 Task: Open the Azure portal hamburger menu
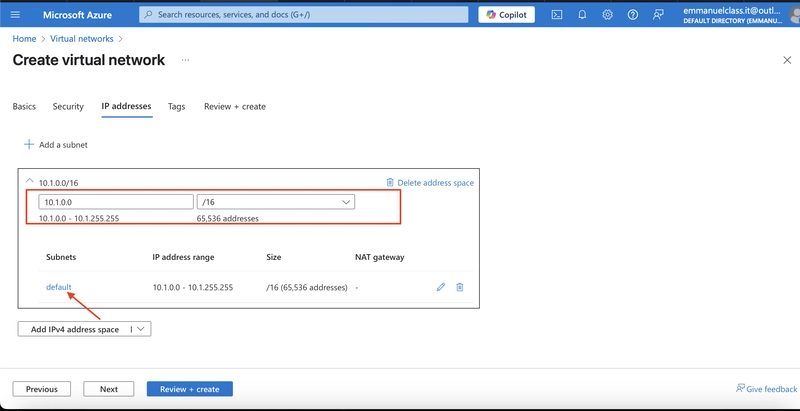pos(15,15)
